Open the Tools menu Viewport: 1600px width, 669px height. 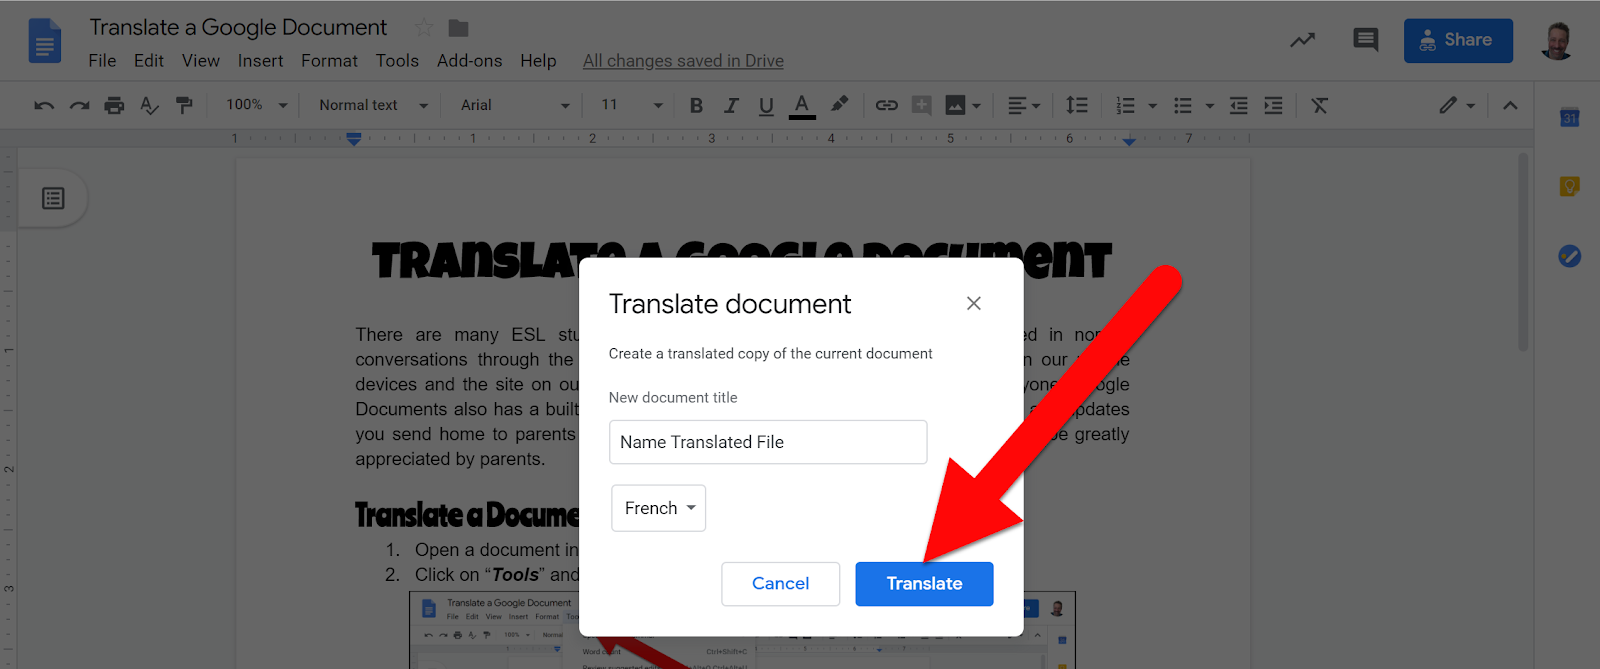pyautogui.click(x=397, y=61)
